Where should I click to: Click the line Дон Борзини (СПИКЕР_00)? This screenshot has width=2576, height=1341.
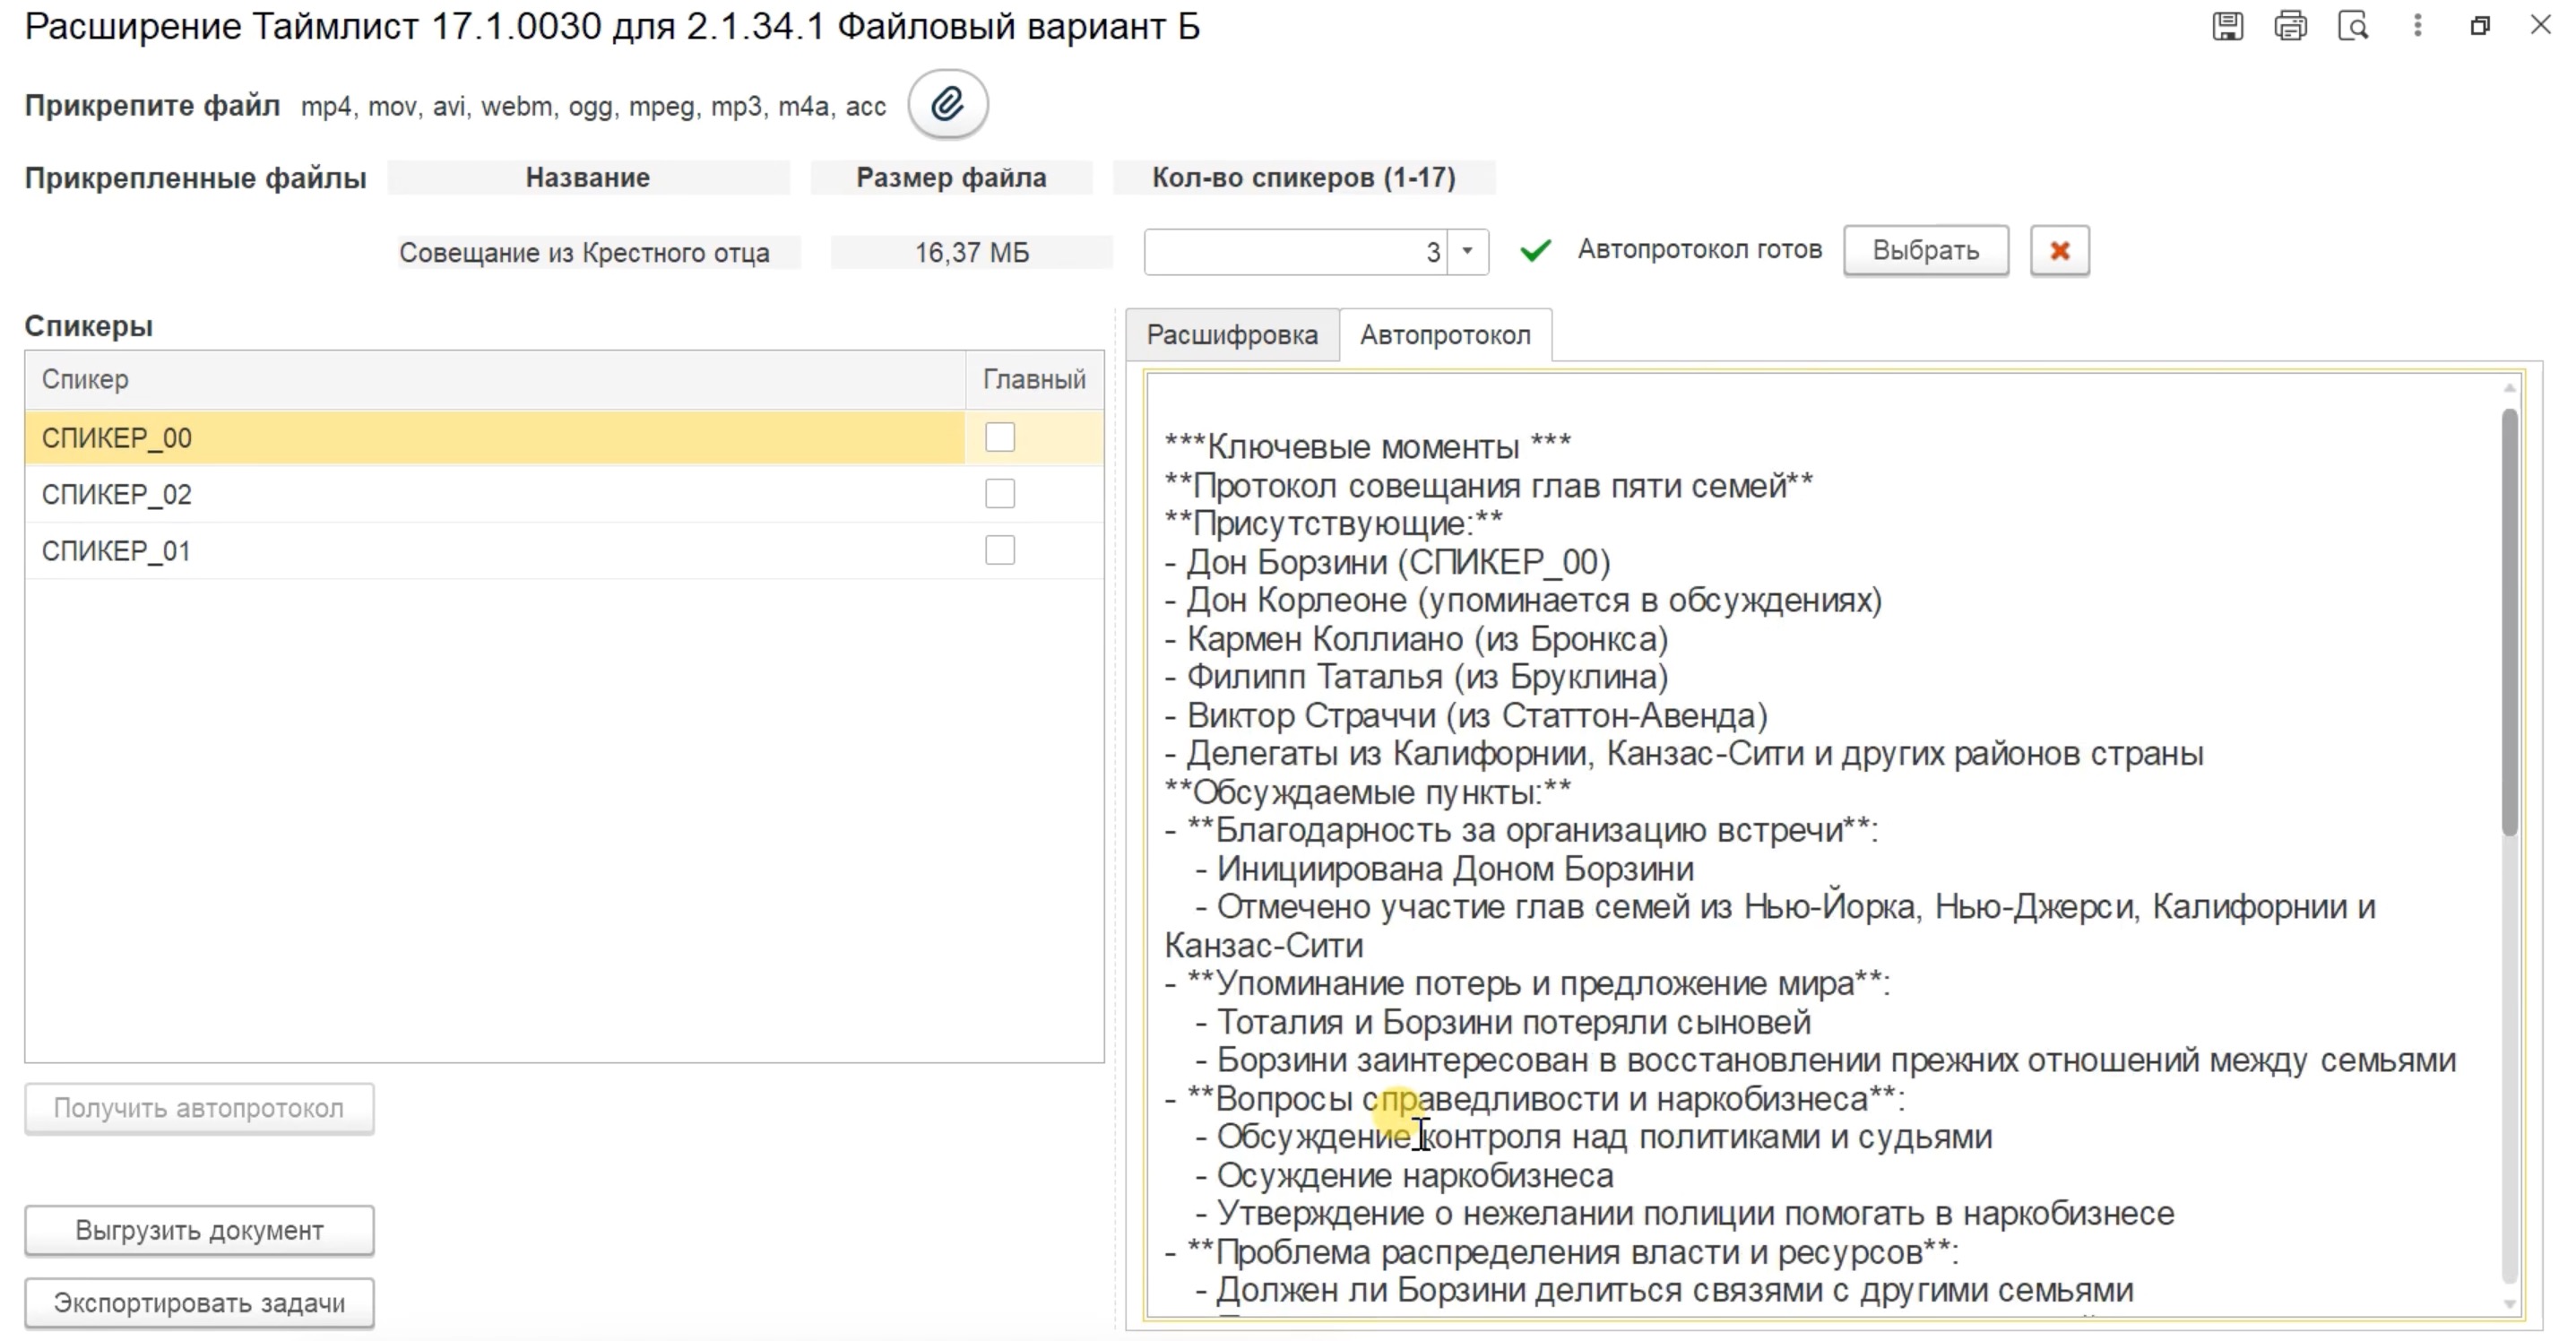point(1388,562)
